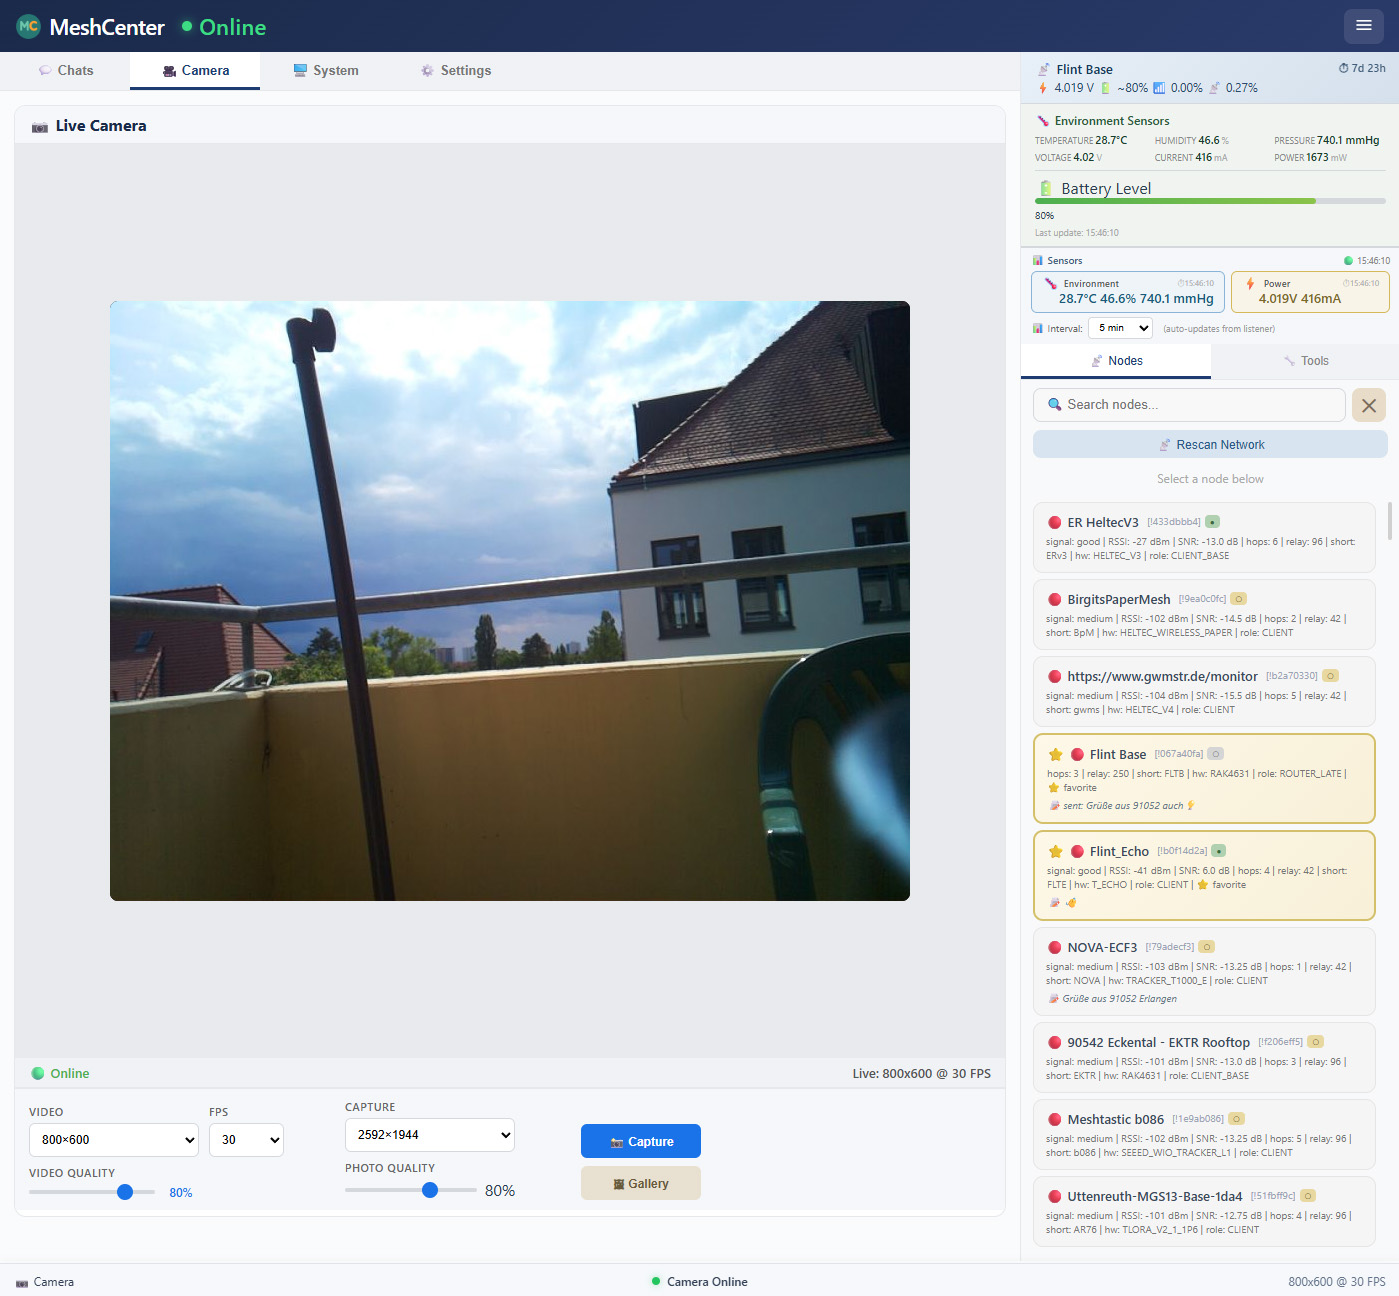Open the video resolution 800×600 dropdown
The image size is (1399, 1296).
click(114, 1140)
